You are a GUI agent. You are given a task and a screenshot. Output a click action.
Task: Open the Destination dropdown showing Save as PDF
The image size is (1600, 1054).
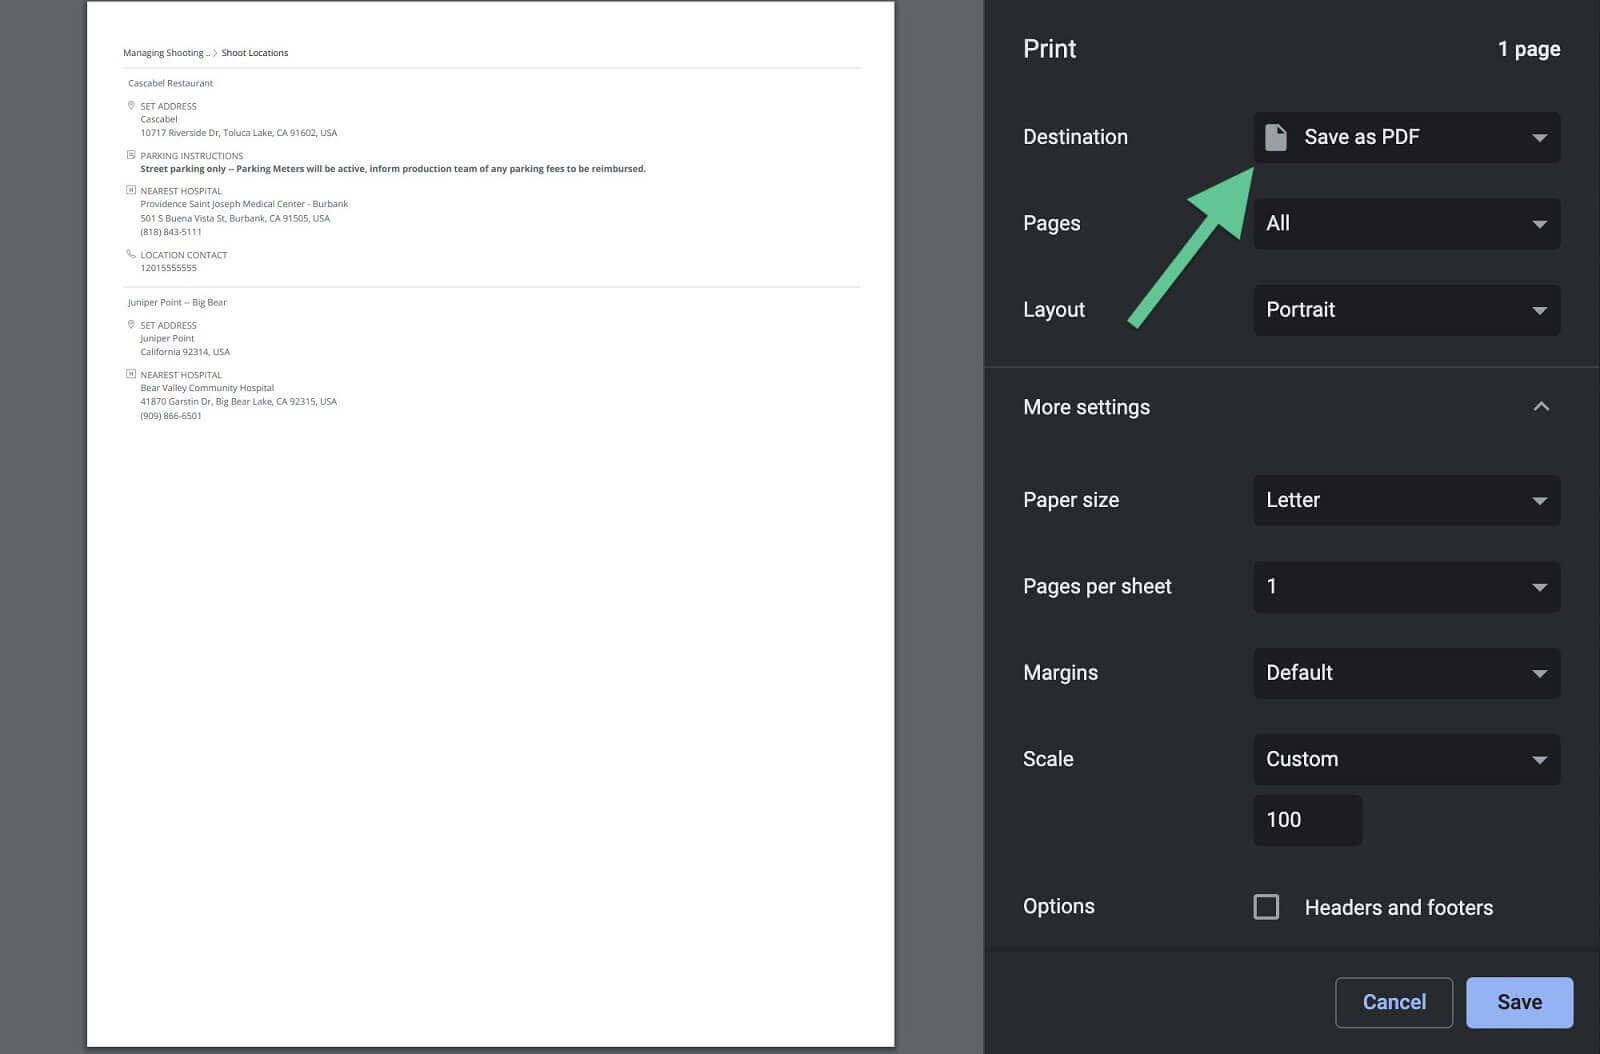coord(1406,137)
